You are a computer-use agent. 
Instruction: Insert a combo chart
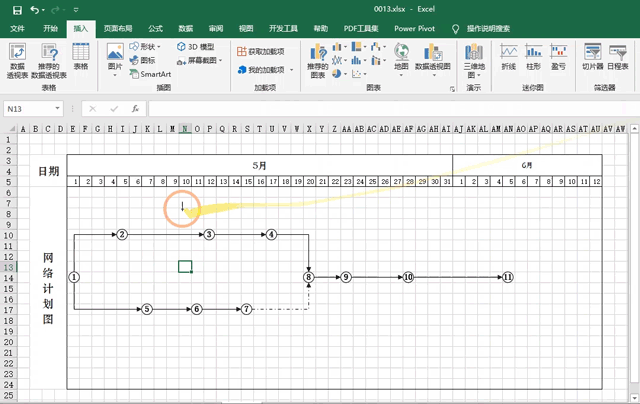[378, 60]
